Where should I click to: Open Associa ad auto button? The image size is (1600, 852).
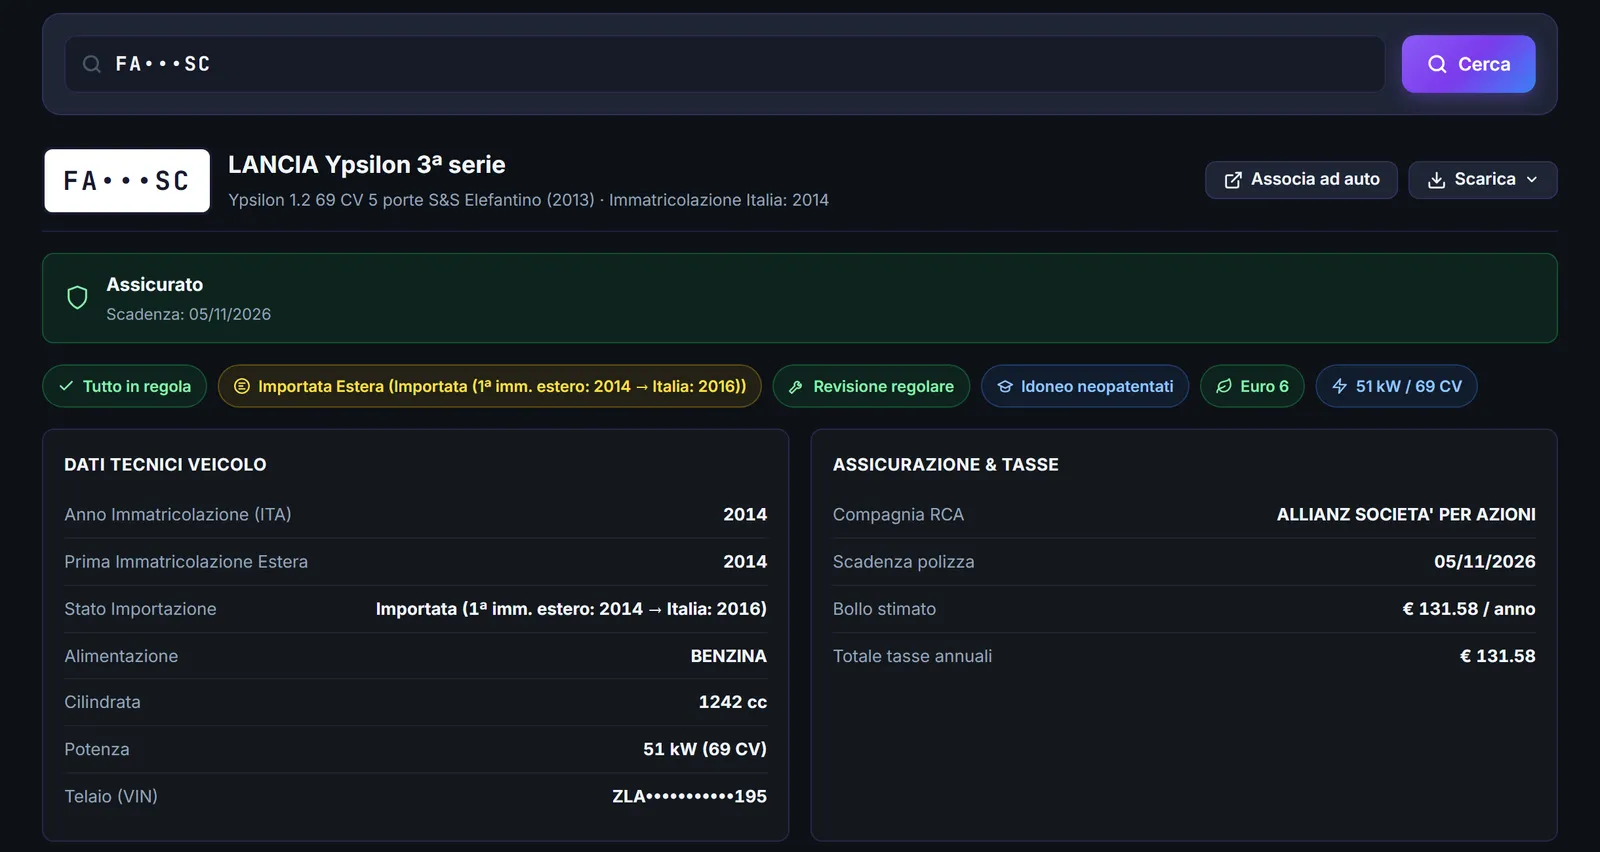1301,180
